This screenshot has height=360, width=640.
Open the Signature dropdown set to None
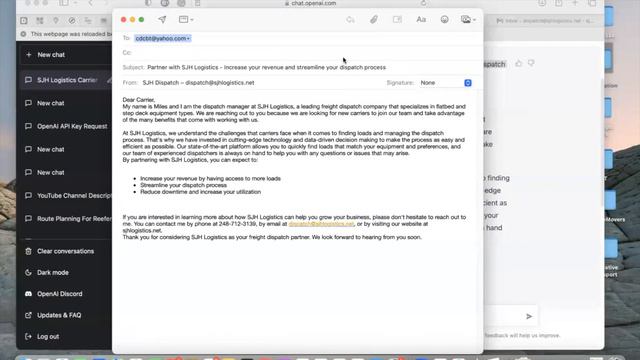[x=445, y=83]
